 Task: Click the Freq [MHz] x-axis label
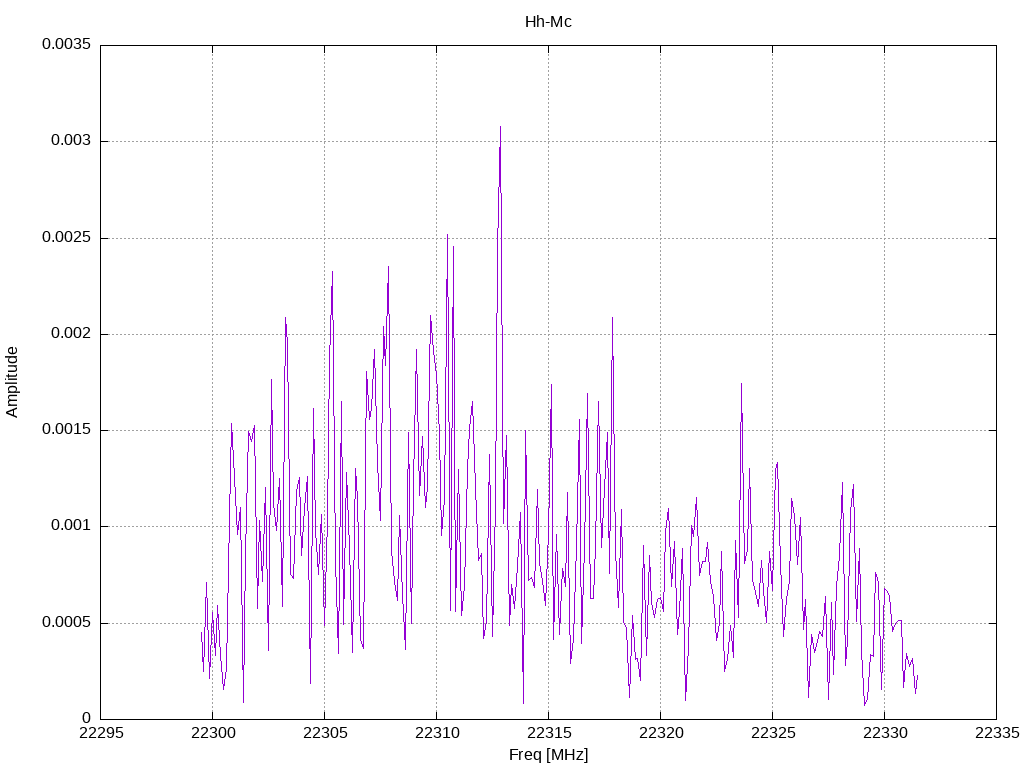click(x=548, y=754)
